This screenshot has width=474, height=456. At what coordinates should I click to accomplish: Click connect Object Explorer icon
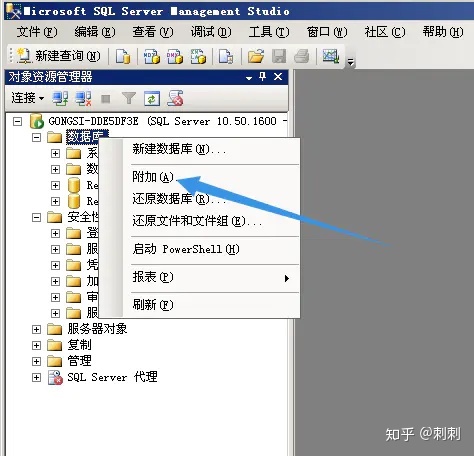coord(60,99)
